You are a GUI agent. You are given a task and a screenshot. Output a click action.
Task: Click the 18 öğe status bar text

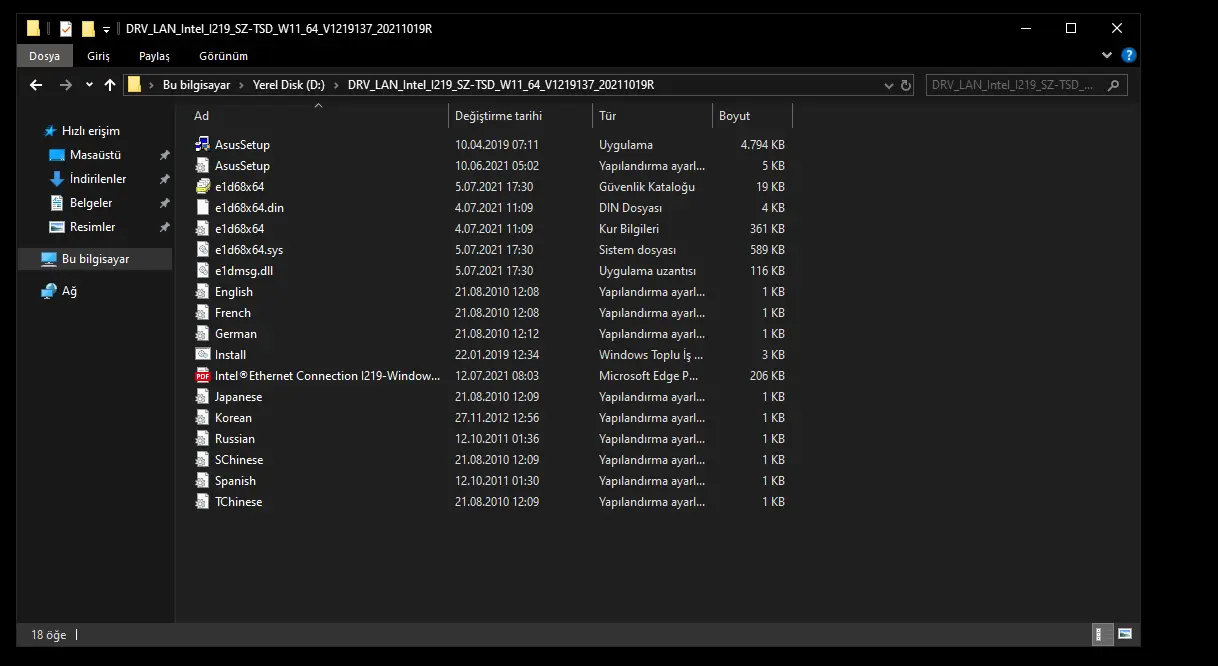50,634
